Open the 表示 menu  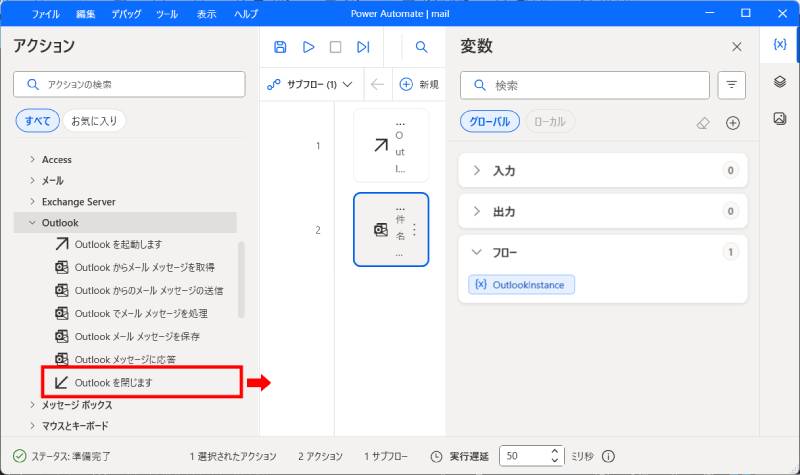tap(207, 14)
